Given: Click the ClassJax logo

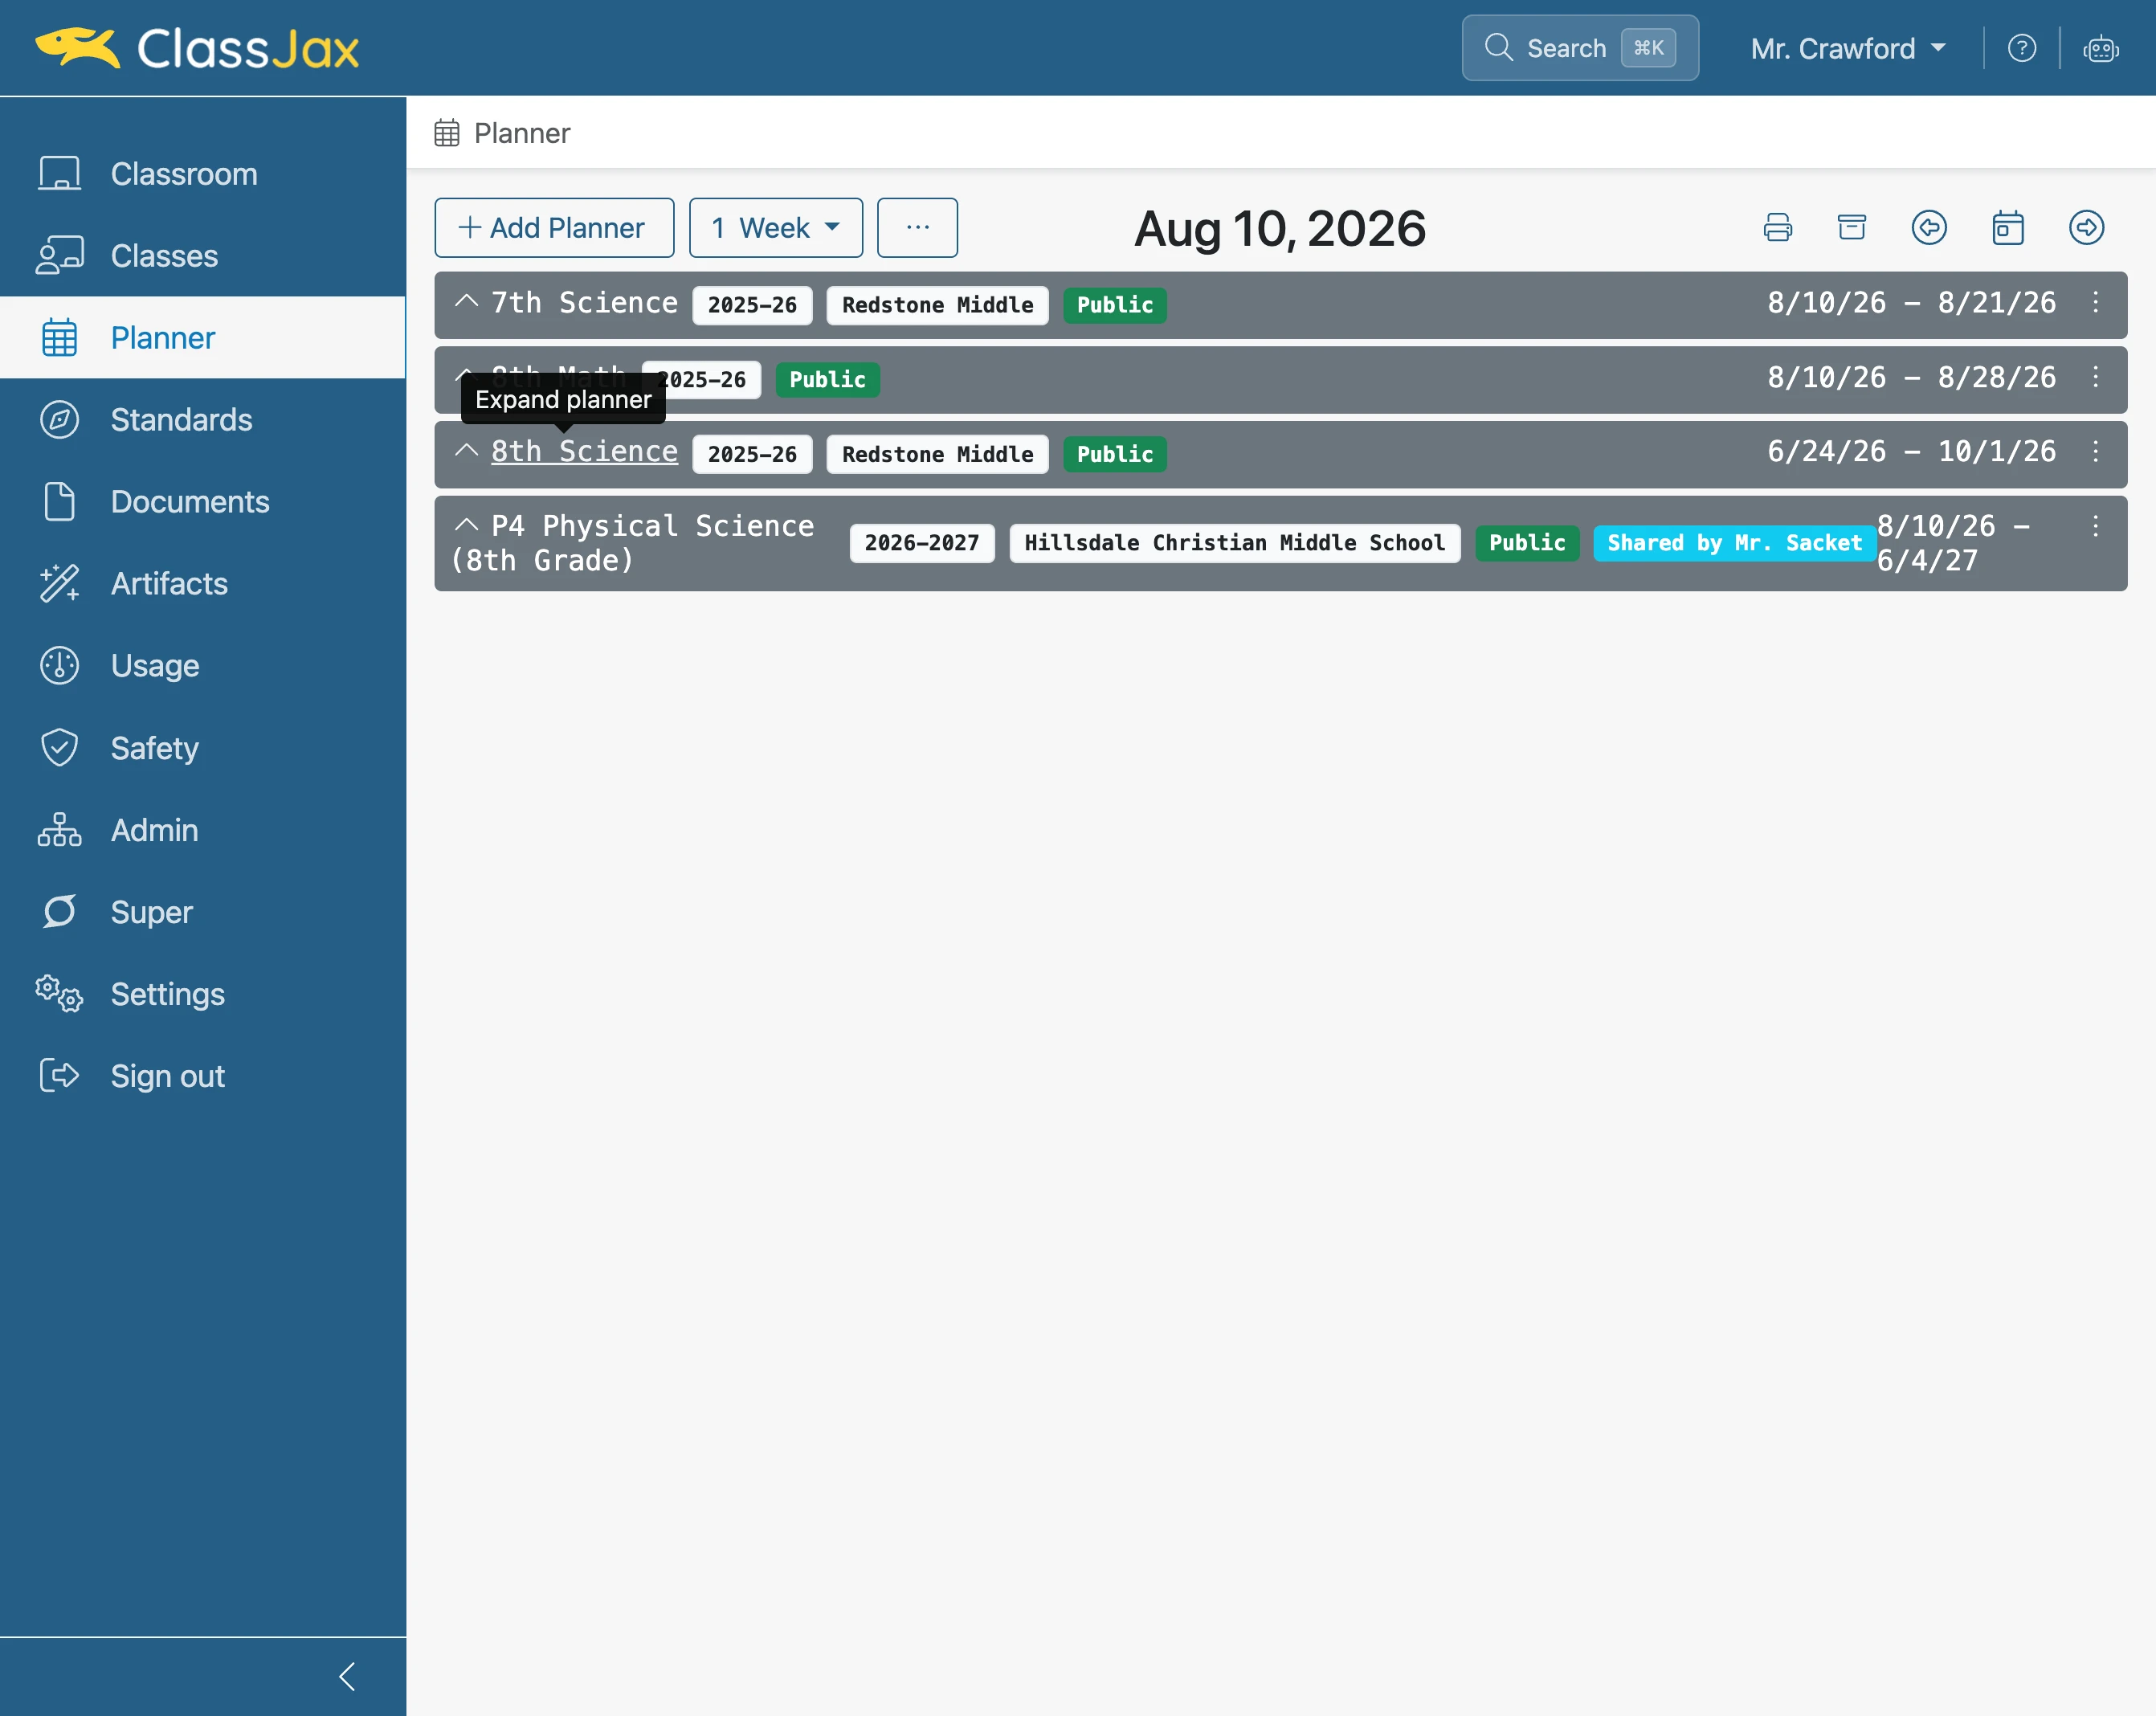Looking at the screenshot, I should [x=197, y=48].
